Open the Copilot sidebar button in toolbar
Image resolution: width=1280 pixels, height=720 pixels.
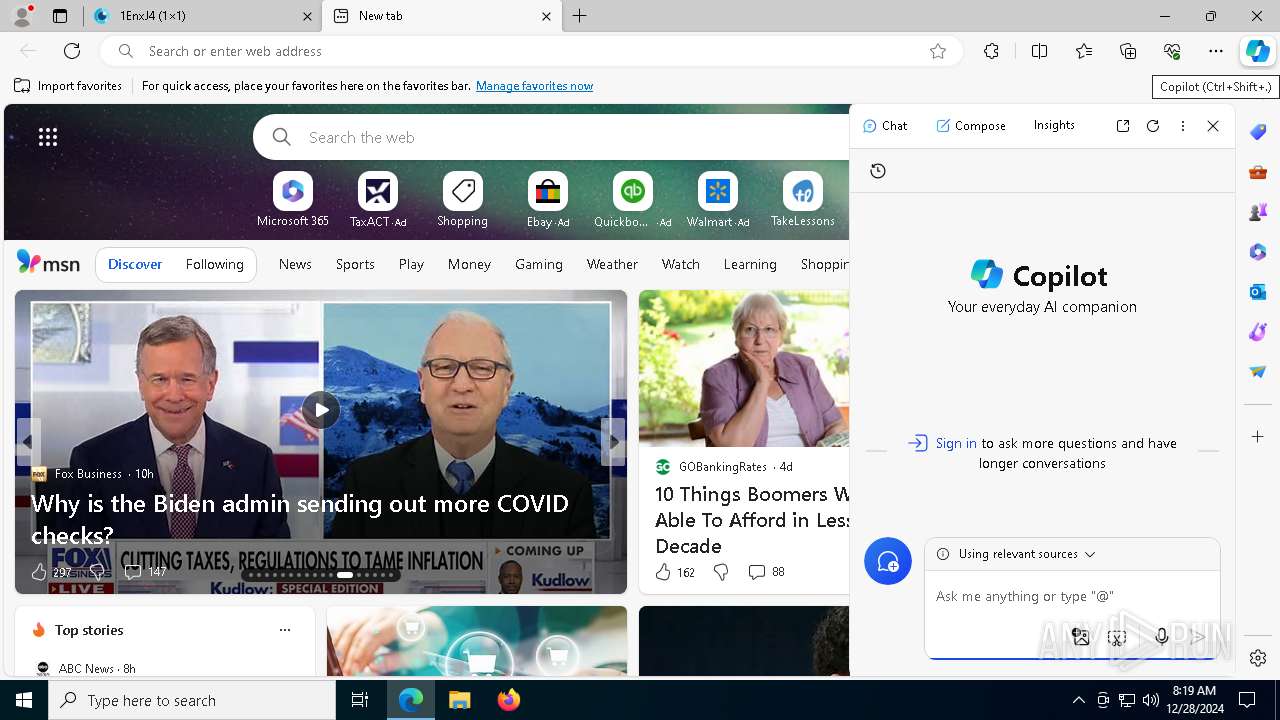tap(1257, 51)
